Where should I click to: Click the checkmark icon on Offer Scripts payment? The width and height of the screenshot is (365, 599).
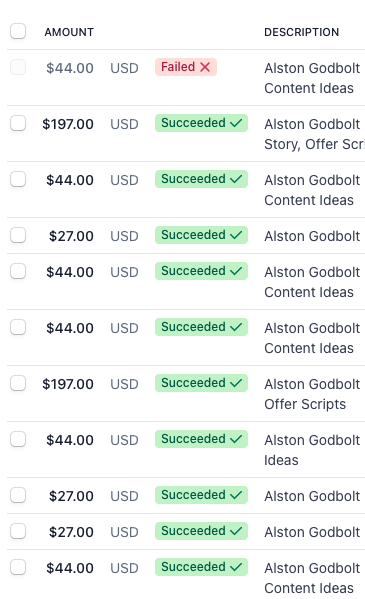[x=236, y=383]
